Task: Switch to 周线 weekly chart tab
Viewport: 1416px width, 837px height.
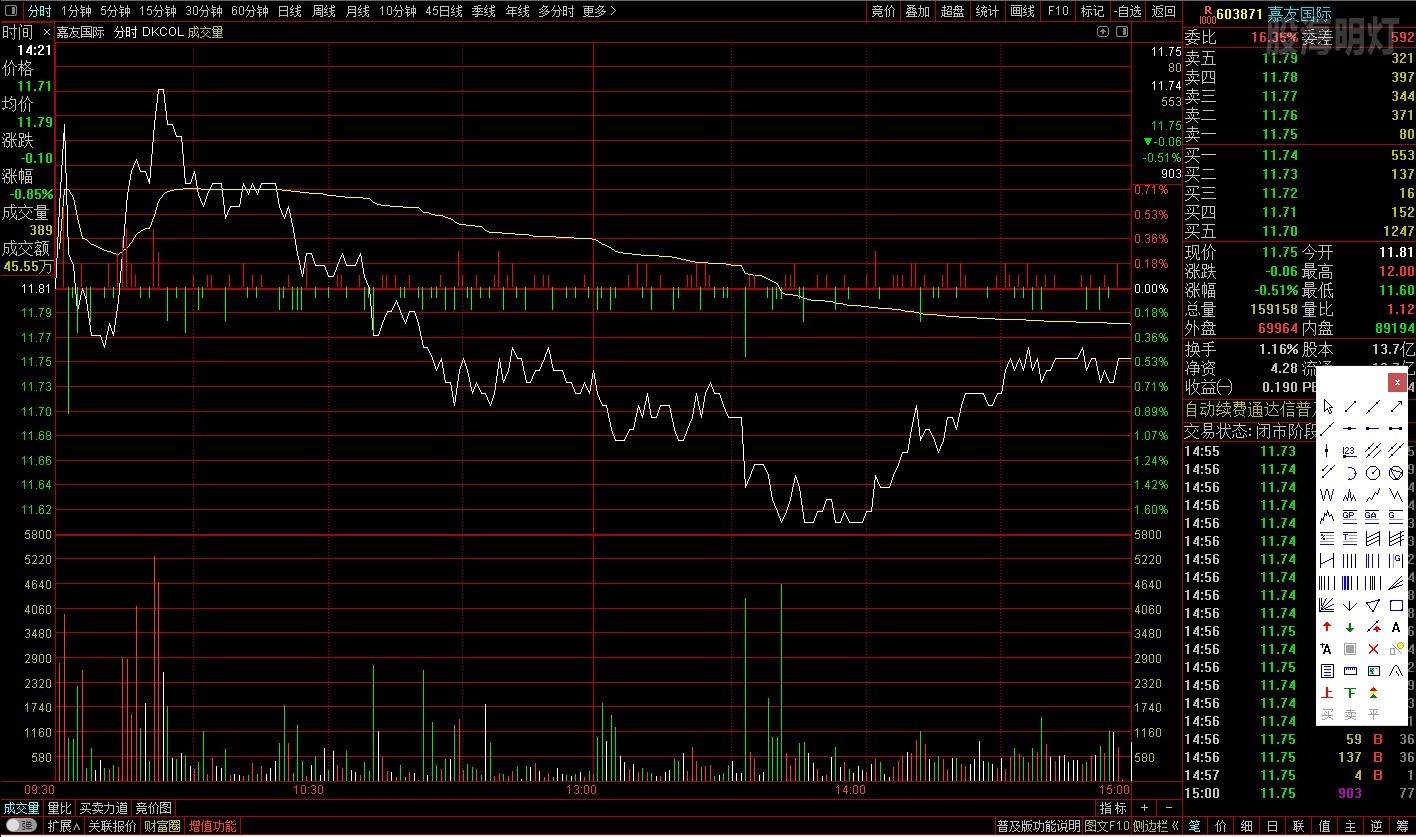Action: pyautogui.click(x=324, y=11)
